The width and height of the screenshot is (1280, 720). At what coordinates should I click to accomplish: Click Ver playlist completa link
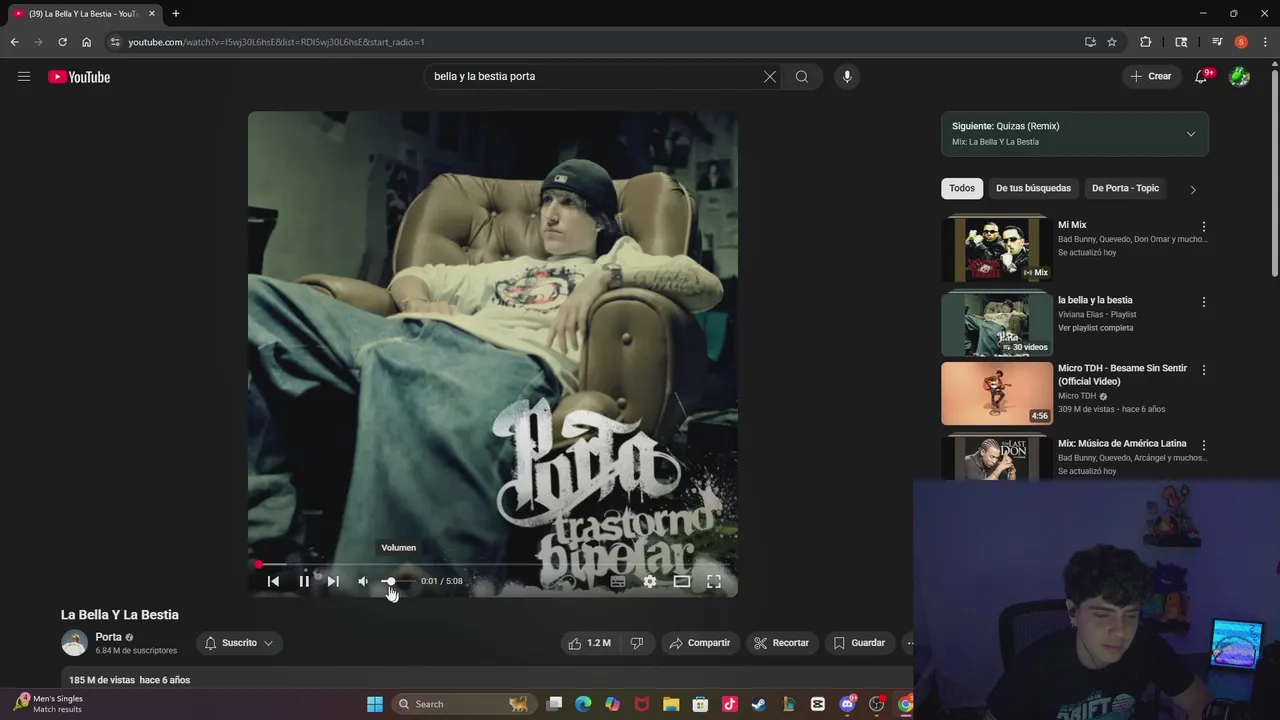tap(1095, 328)
